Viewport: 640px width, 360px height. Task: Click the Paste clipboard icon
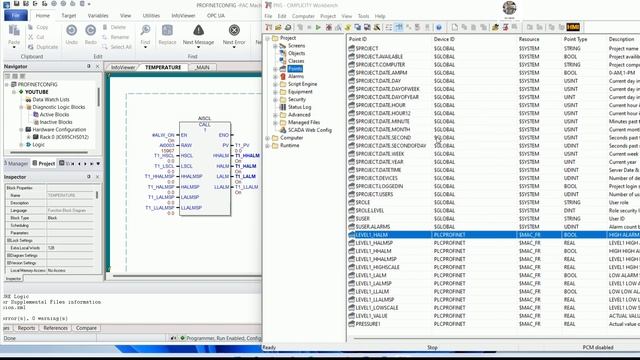14,31
